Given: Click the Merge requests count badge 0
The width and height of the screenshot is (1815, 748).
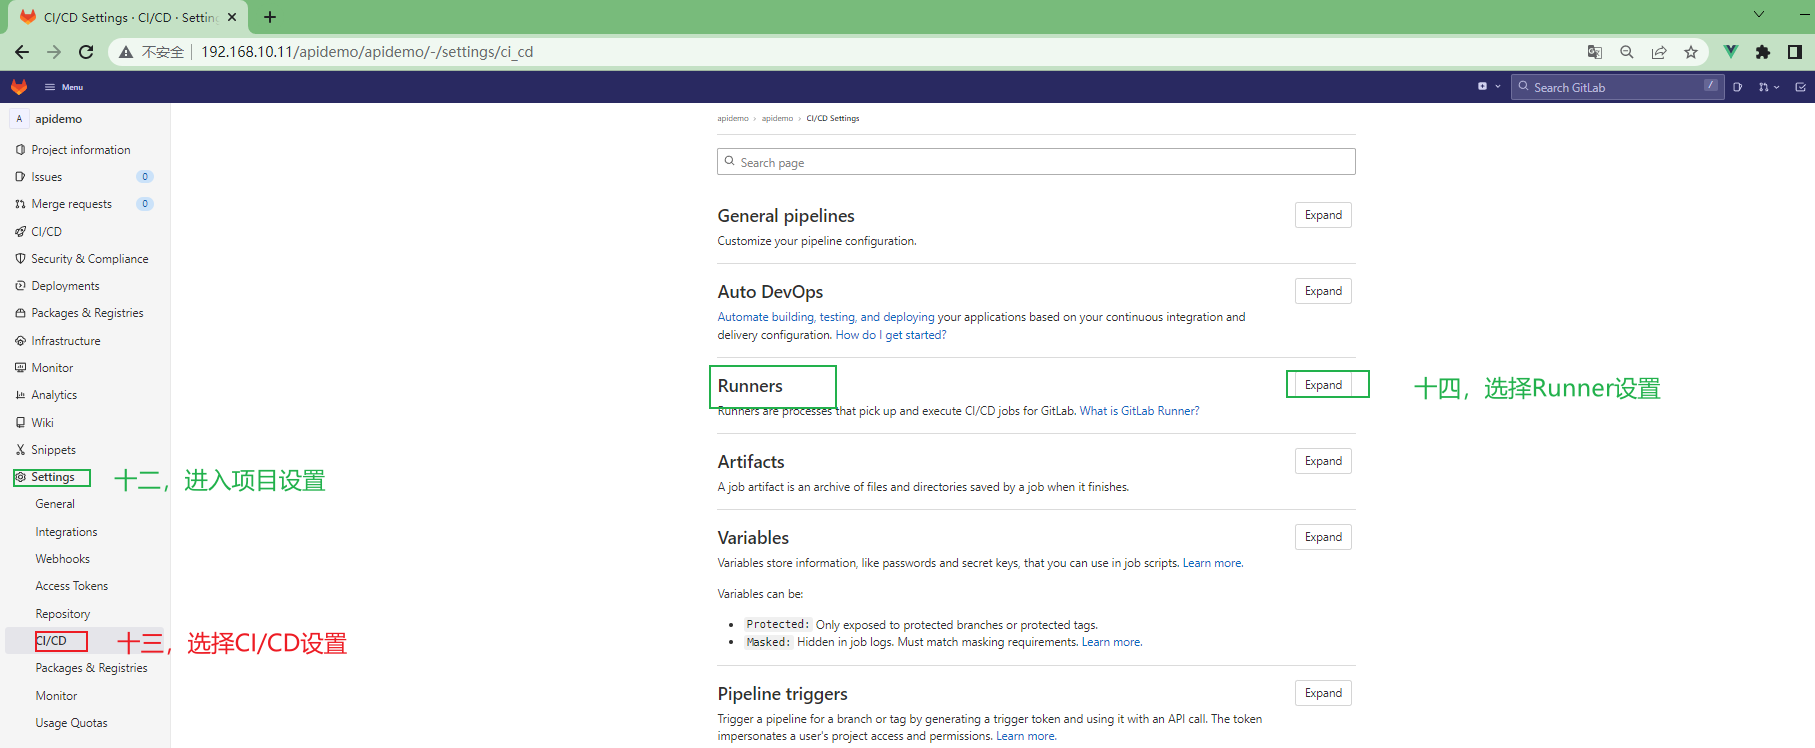Looking at the screenshot, I should tap(145, 204).
